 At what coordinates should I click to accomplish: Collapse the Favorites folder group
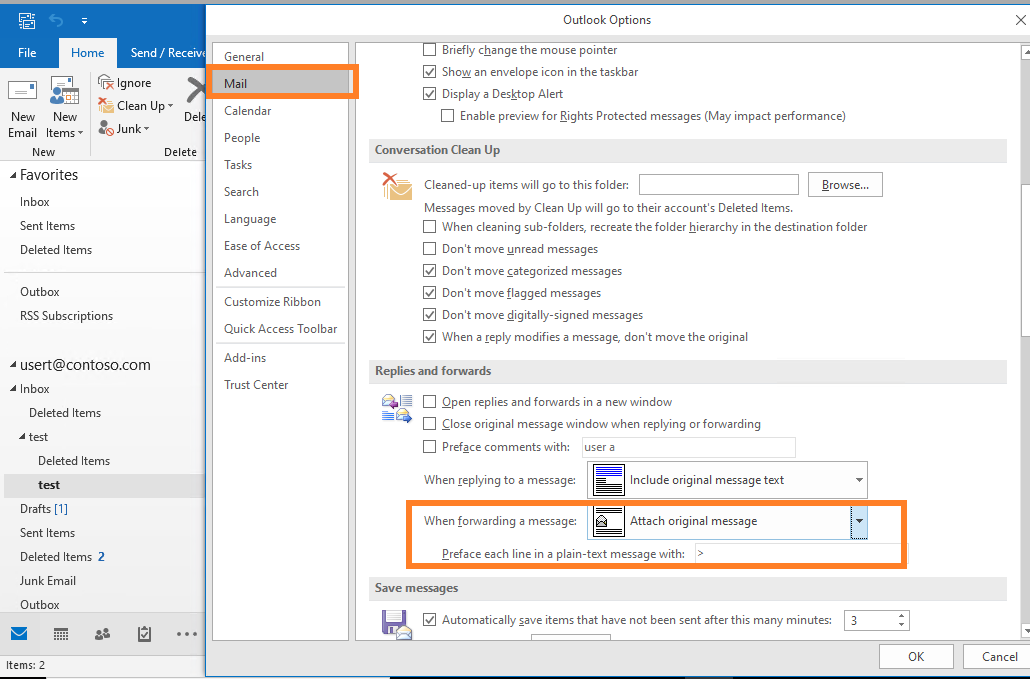(13, 175)
